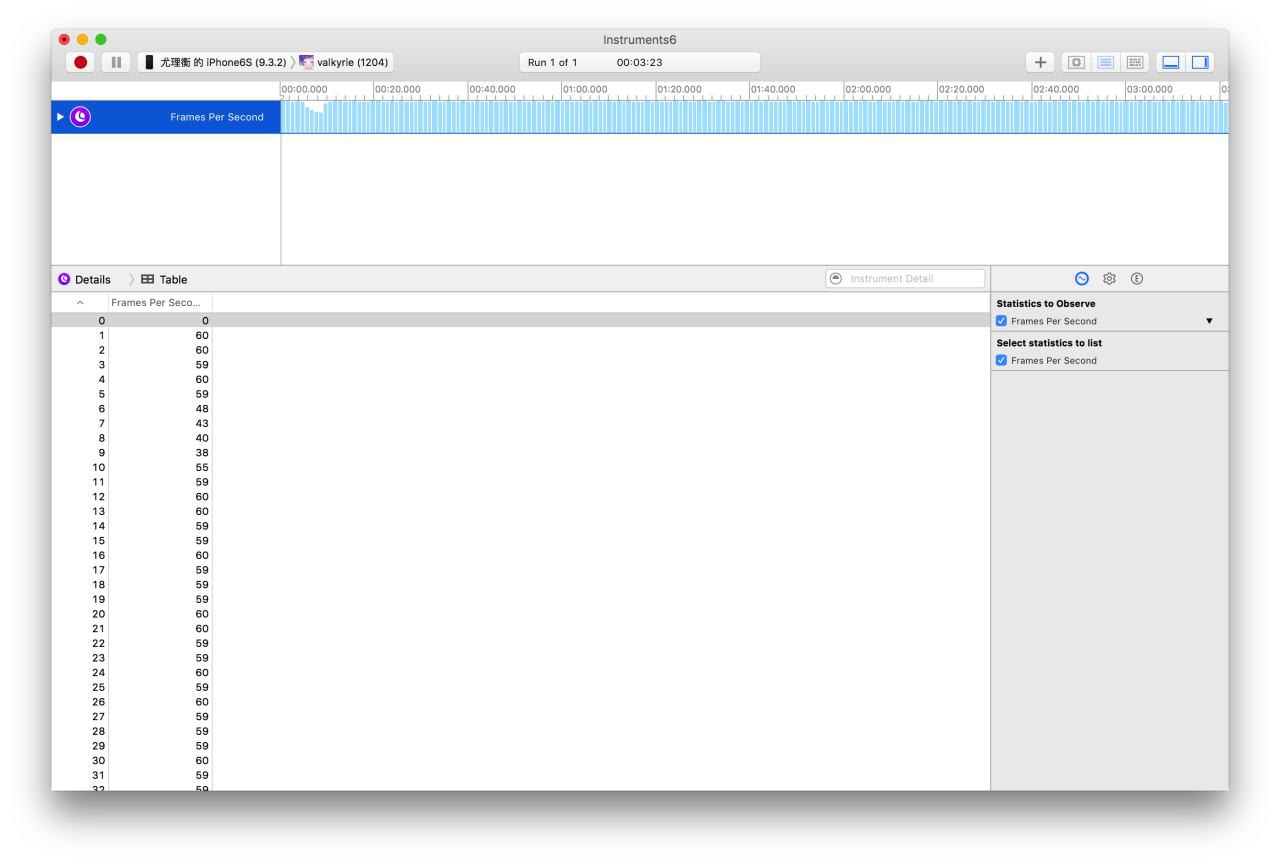Pause the recording with the pause button

pyautogui.click(x=116, y=62)
